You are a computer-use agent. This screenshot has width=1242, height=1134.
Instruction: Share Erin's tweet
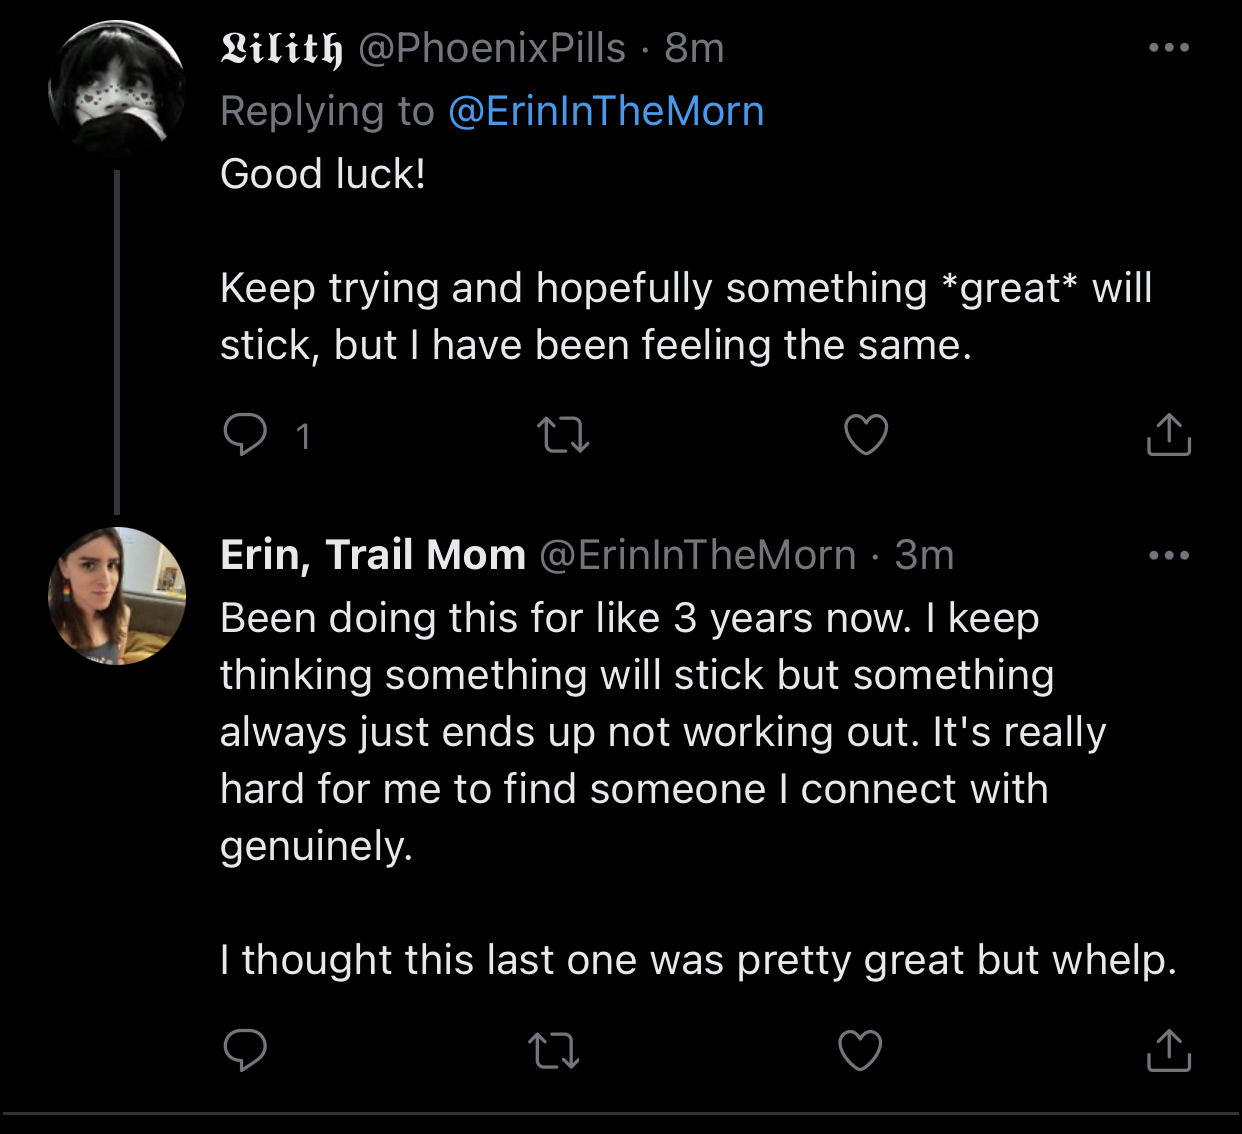[x=1168, y=1050]
